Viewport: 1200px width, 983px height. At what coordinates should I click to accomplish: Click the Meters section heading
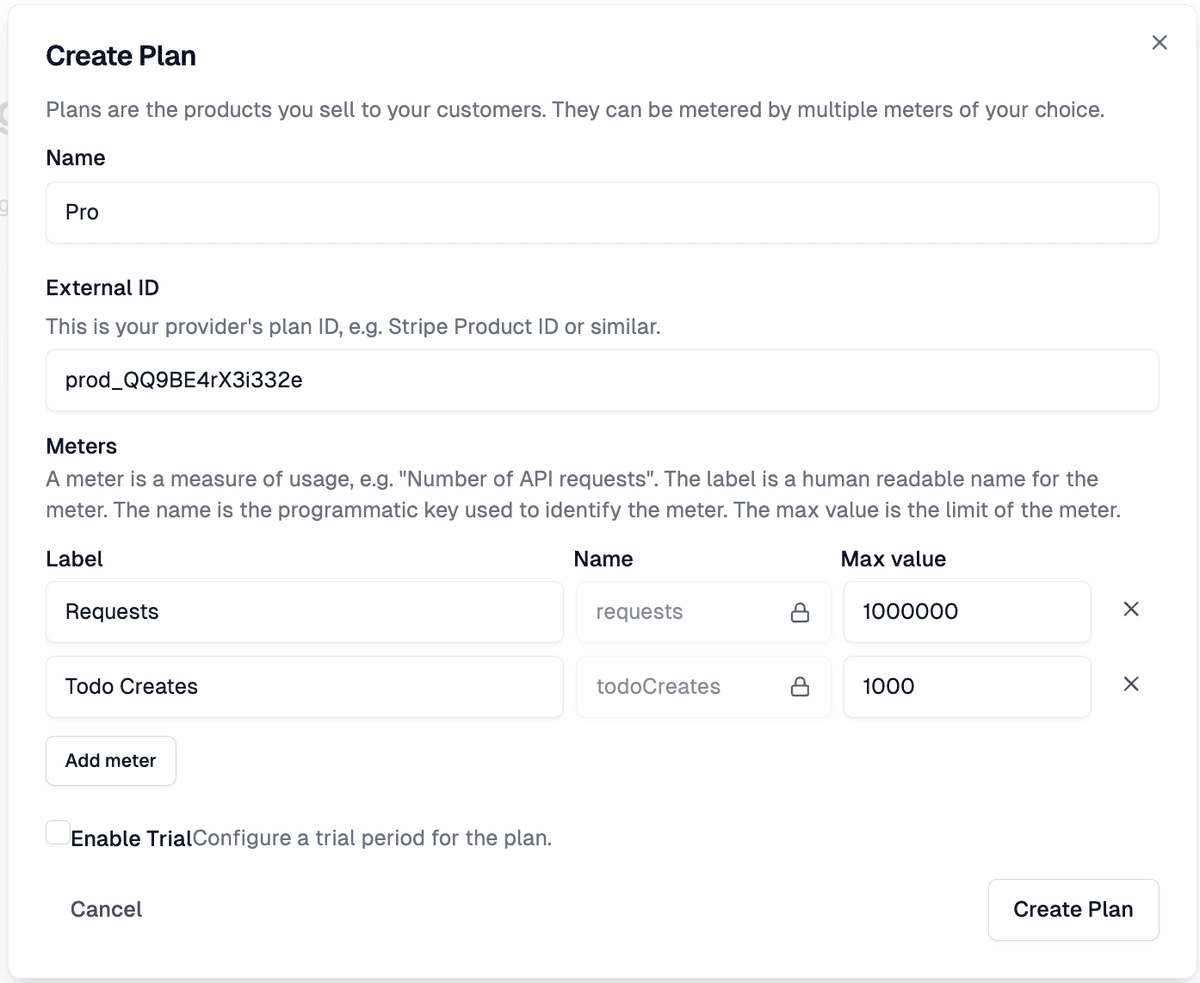pyautogui.click(x=81, y=446)
